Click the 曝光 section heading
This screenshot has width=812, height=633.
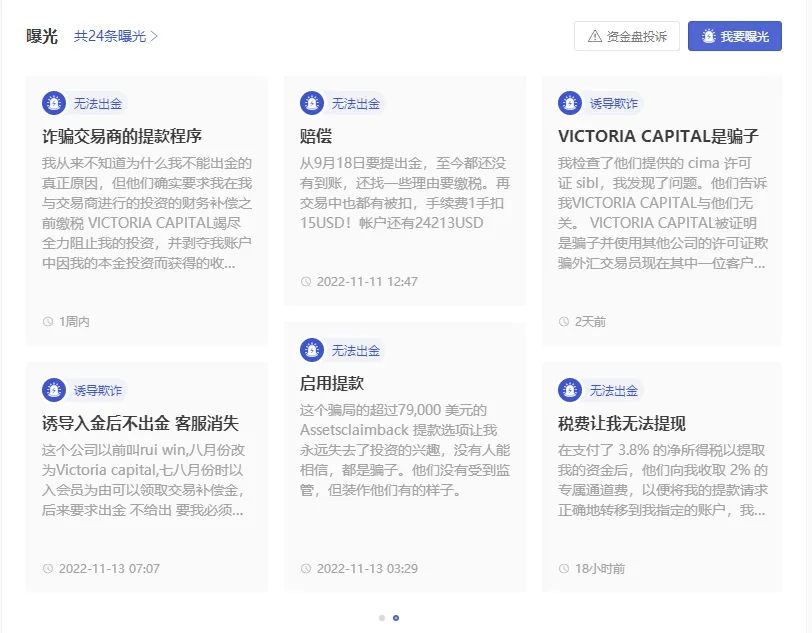pyautogui.click(x=42, y=36)
